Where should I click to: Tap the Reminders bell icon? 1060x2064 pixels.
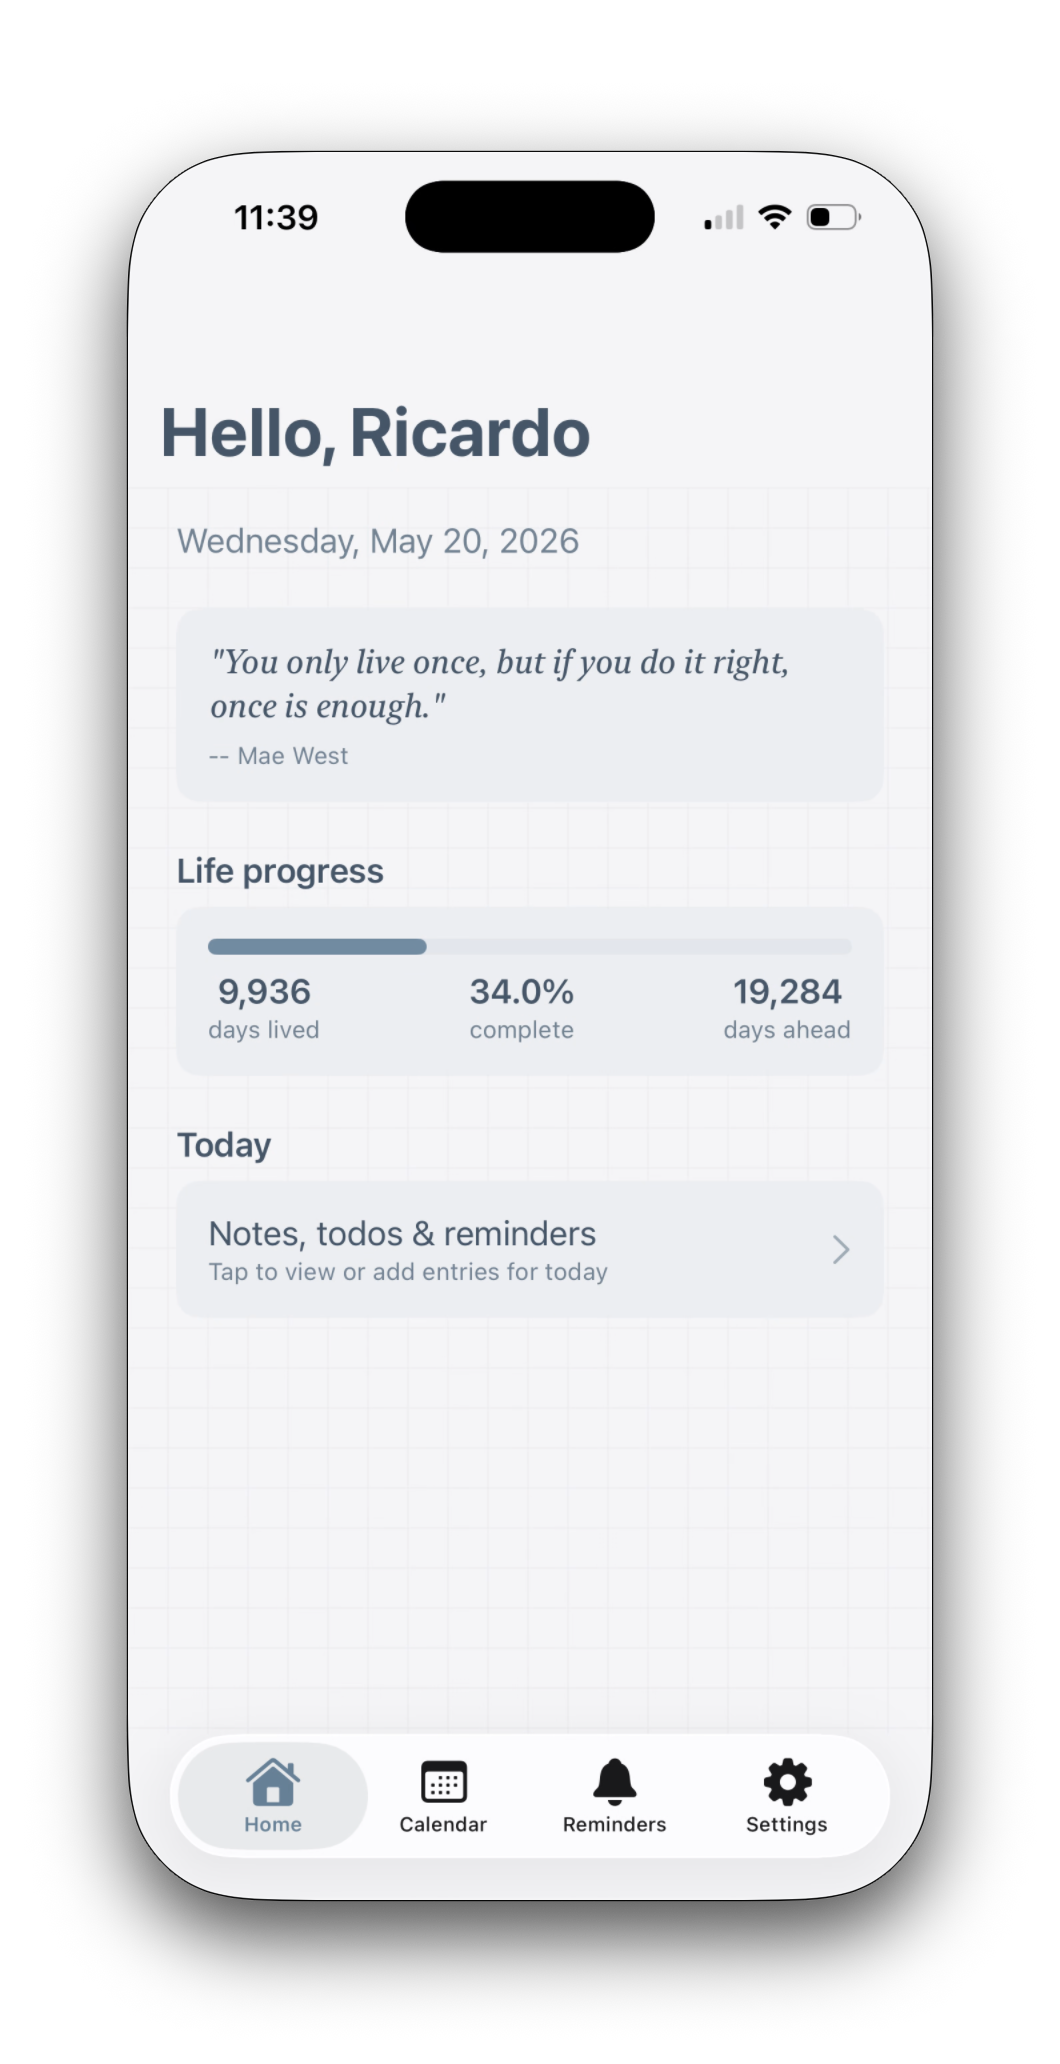614,1781
